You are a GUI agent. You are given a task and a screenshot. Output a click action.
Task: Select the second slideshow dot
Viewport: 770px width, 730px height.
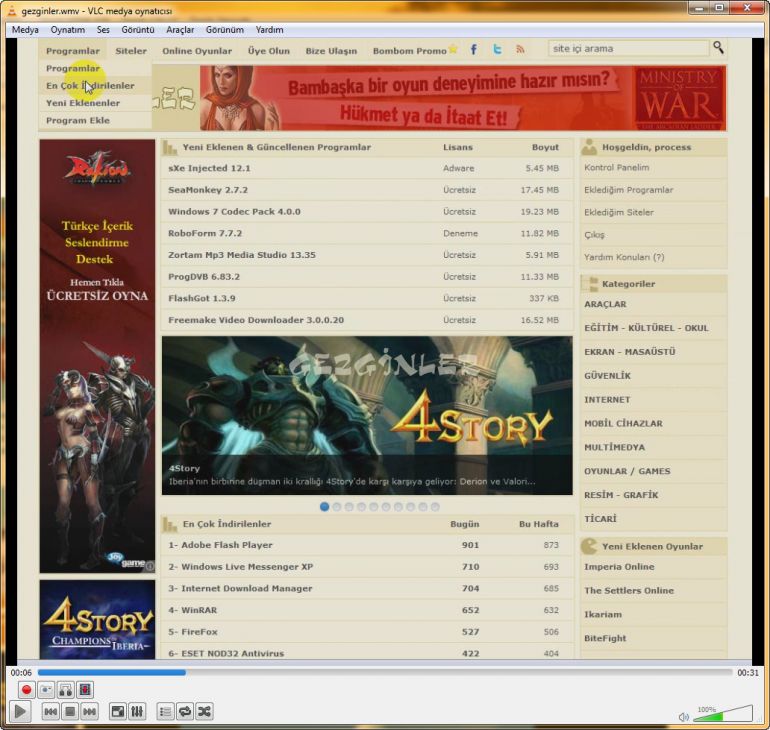tap(336, 507)
